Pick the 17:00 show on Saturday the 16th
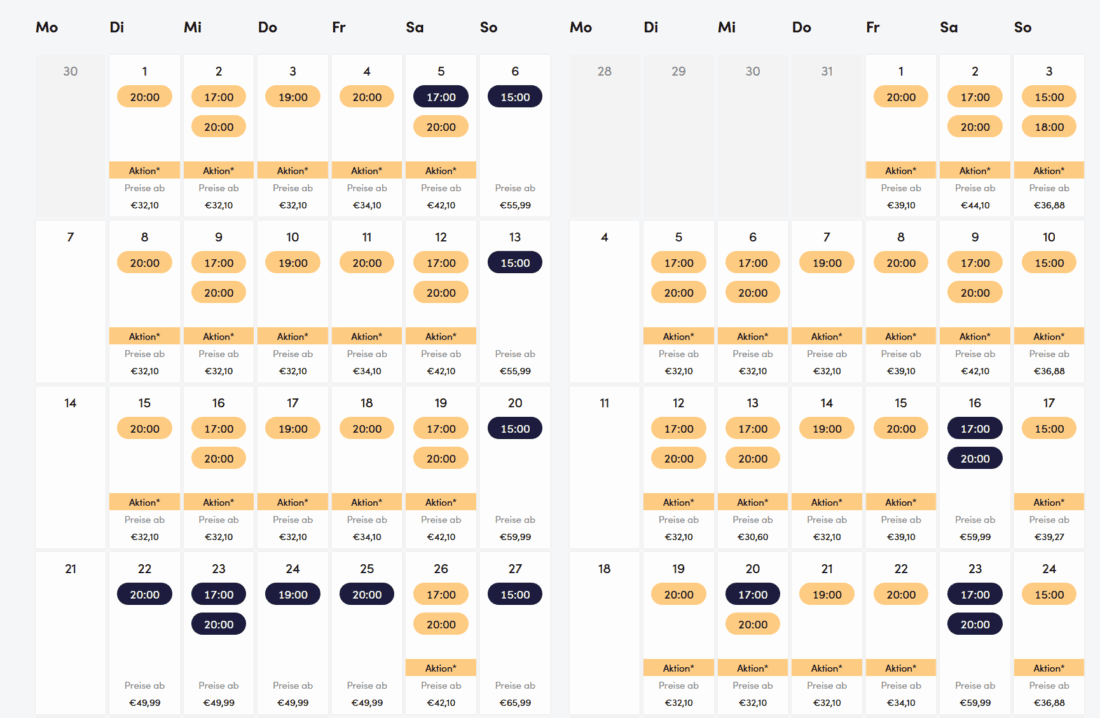The height and width of the screenshot is (718, 1100). [x=975, y=429]
